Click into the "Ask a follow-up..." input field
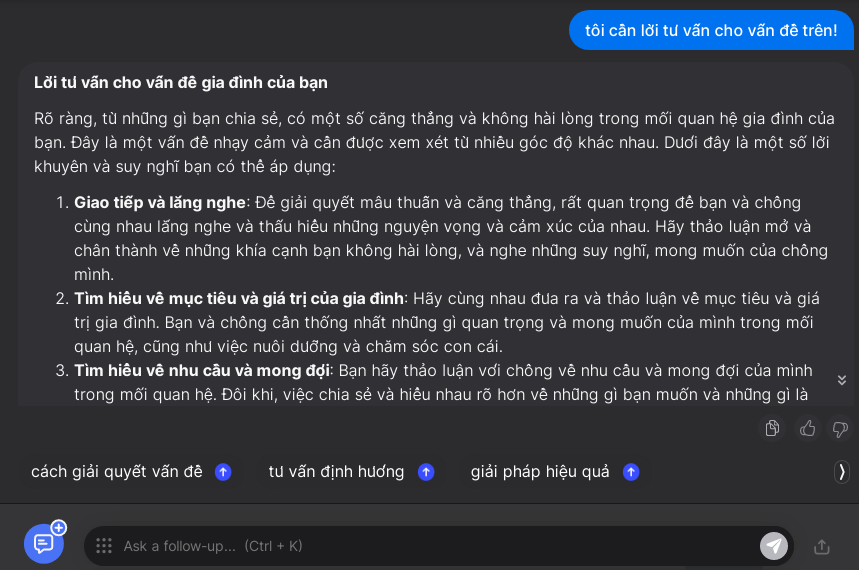 [430, 546]
